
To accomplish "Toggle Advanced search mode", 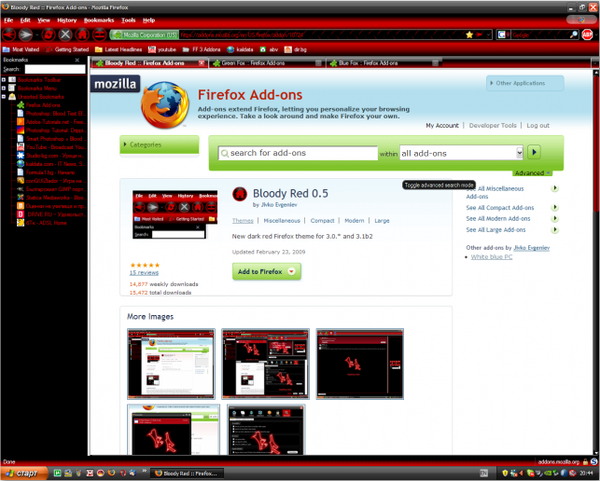I will click(x=532, y=173).
